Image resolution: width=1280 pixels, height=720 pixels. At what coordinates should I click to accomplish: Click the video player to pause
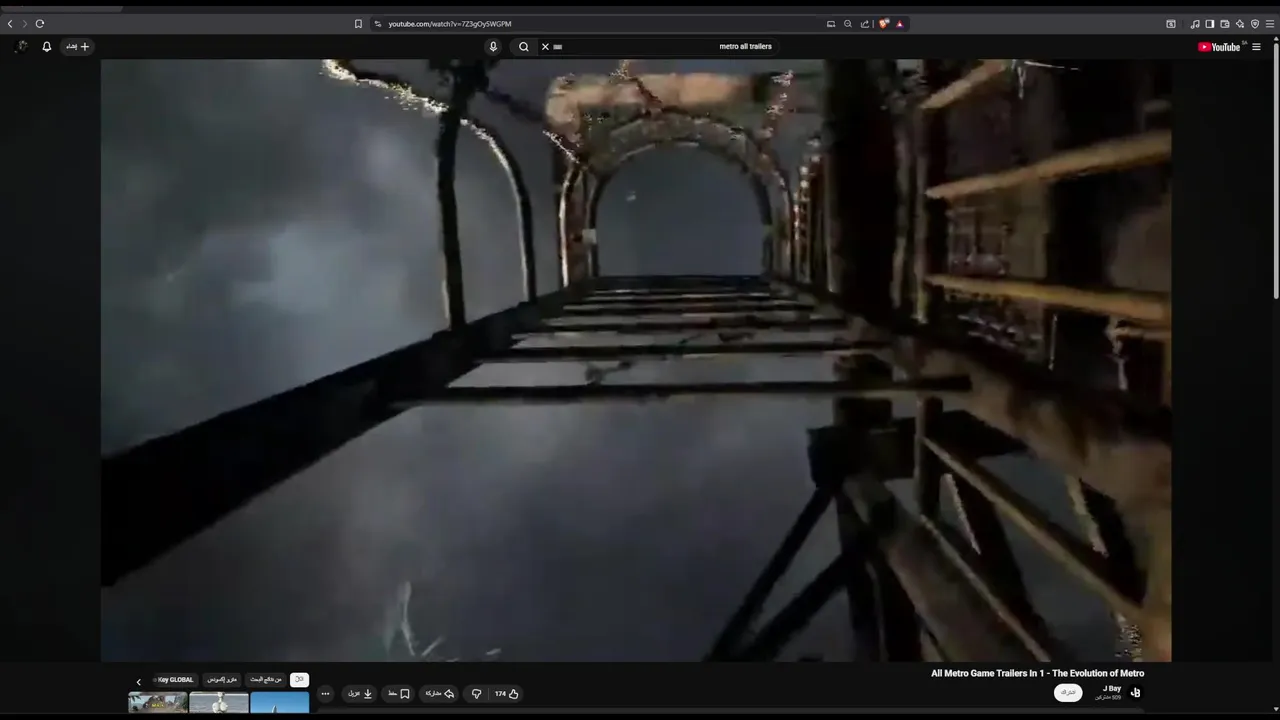click(x=636, y=360)
